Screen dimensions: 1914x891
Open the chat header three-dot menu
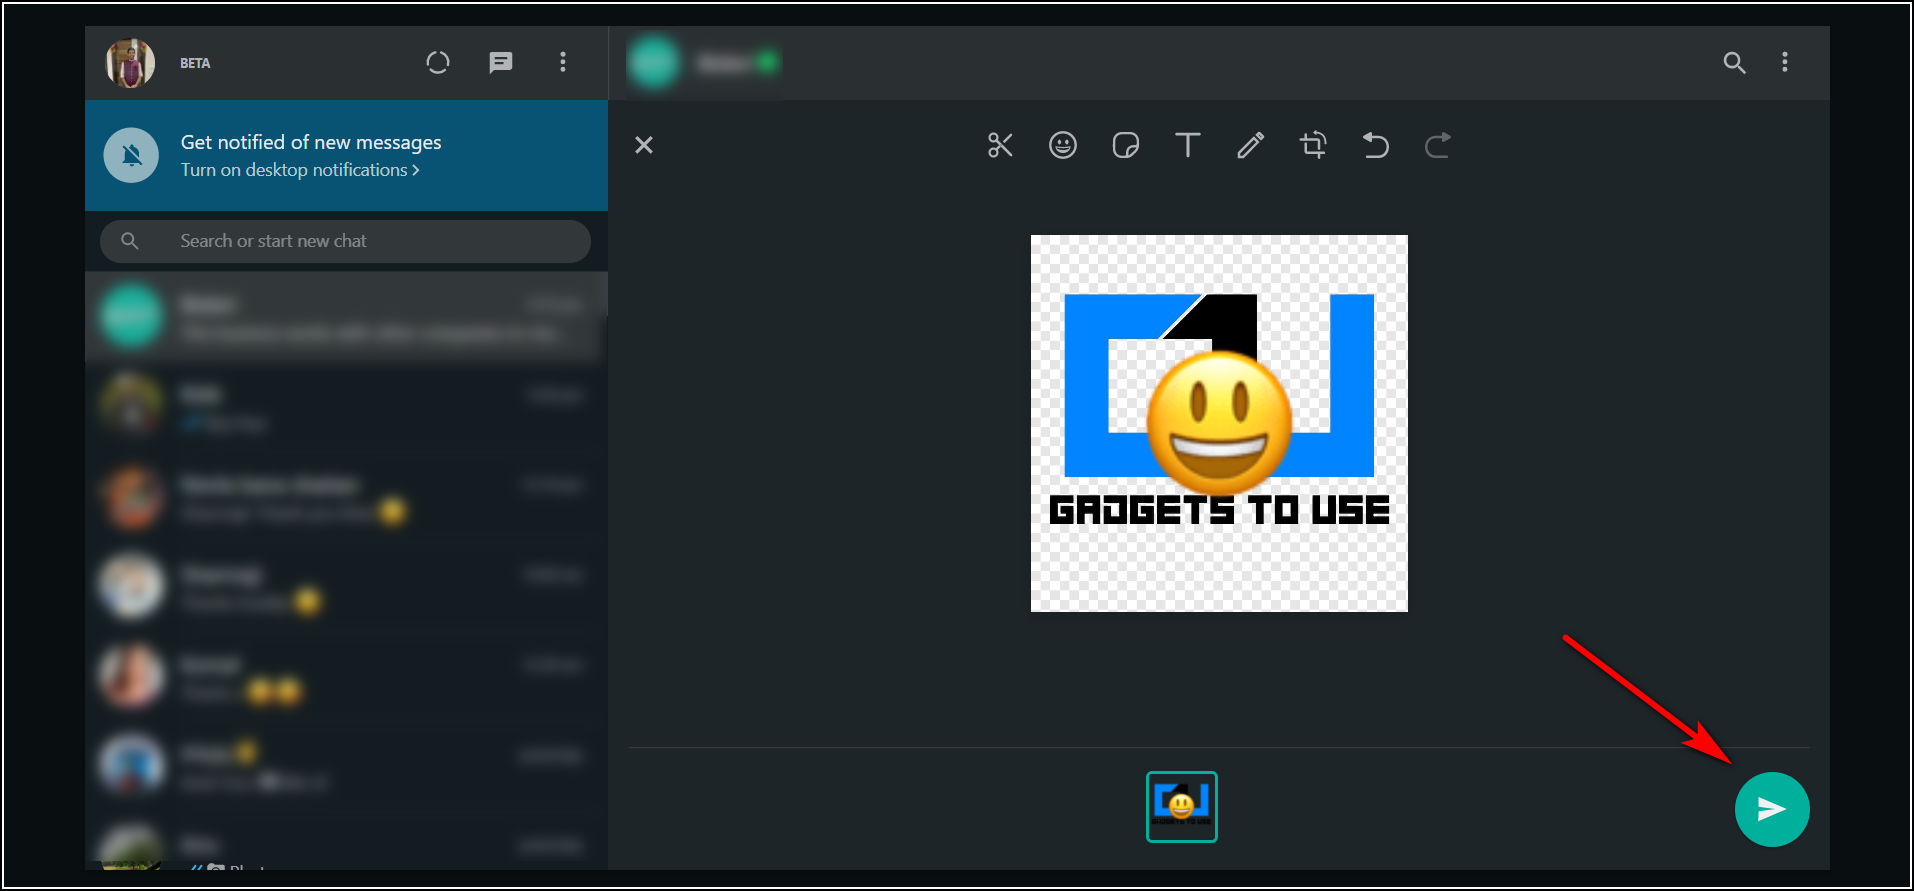(x=1785, y=62)
